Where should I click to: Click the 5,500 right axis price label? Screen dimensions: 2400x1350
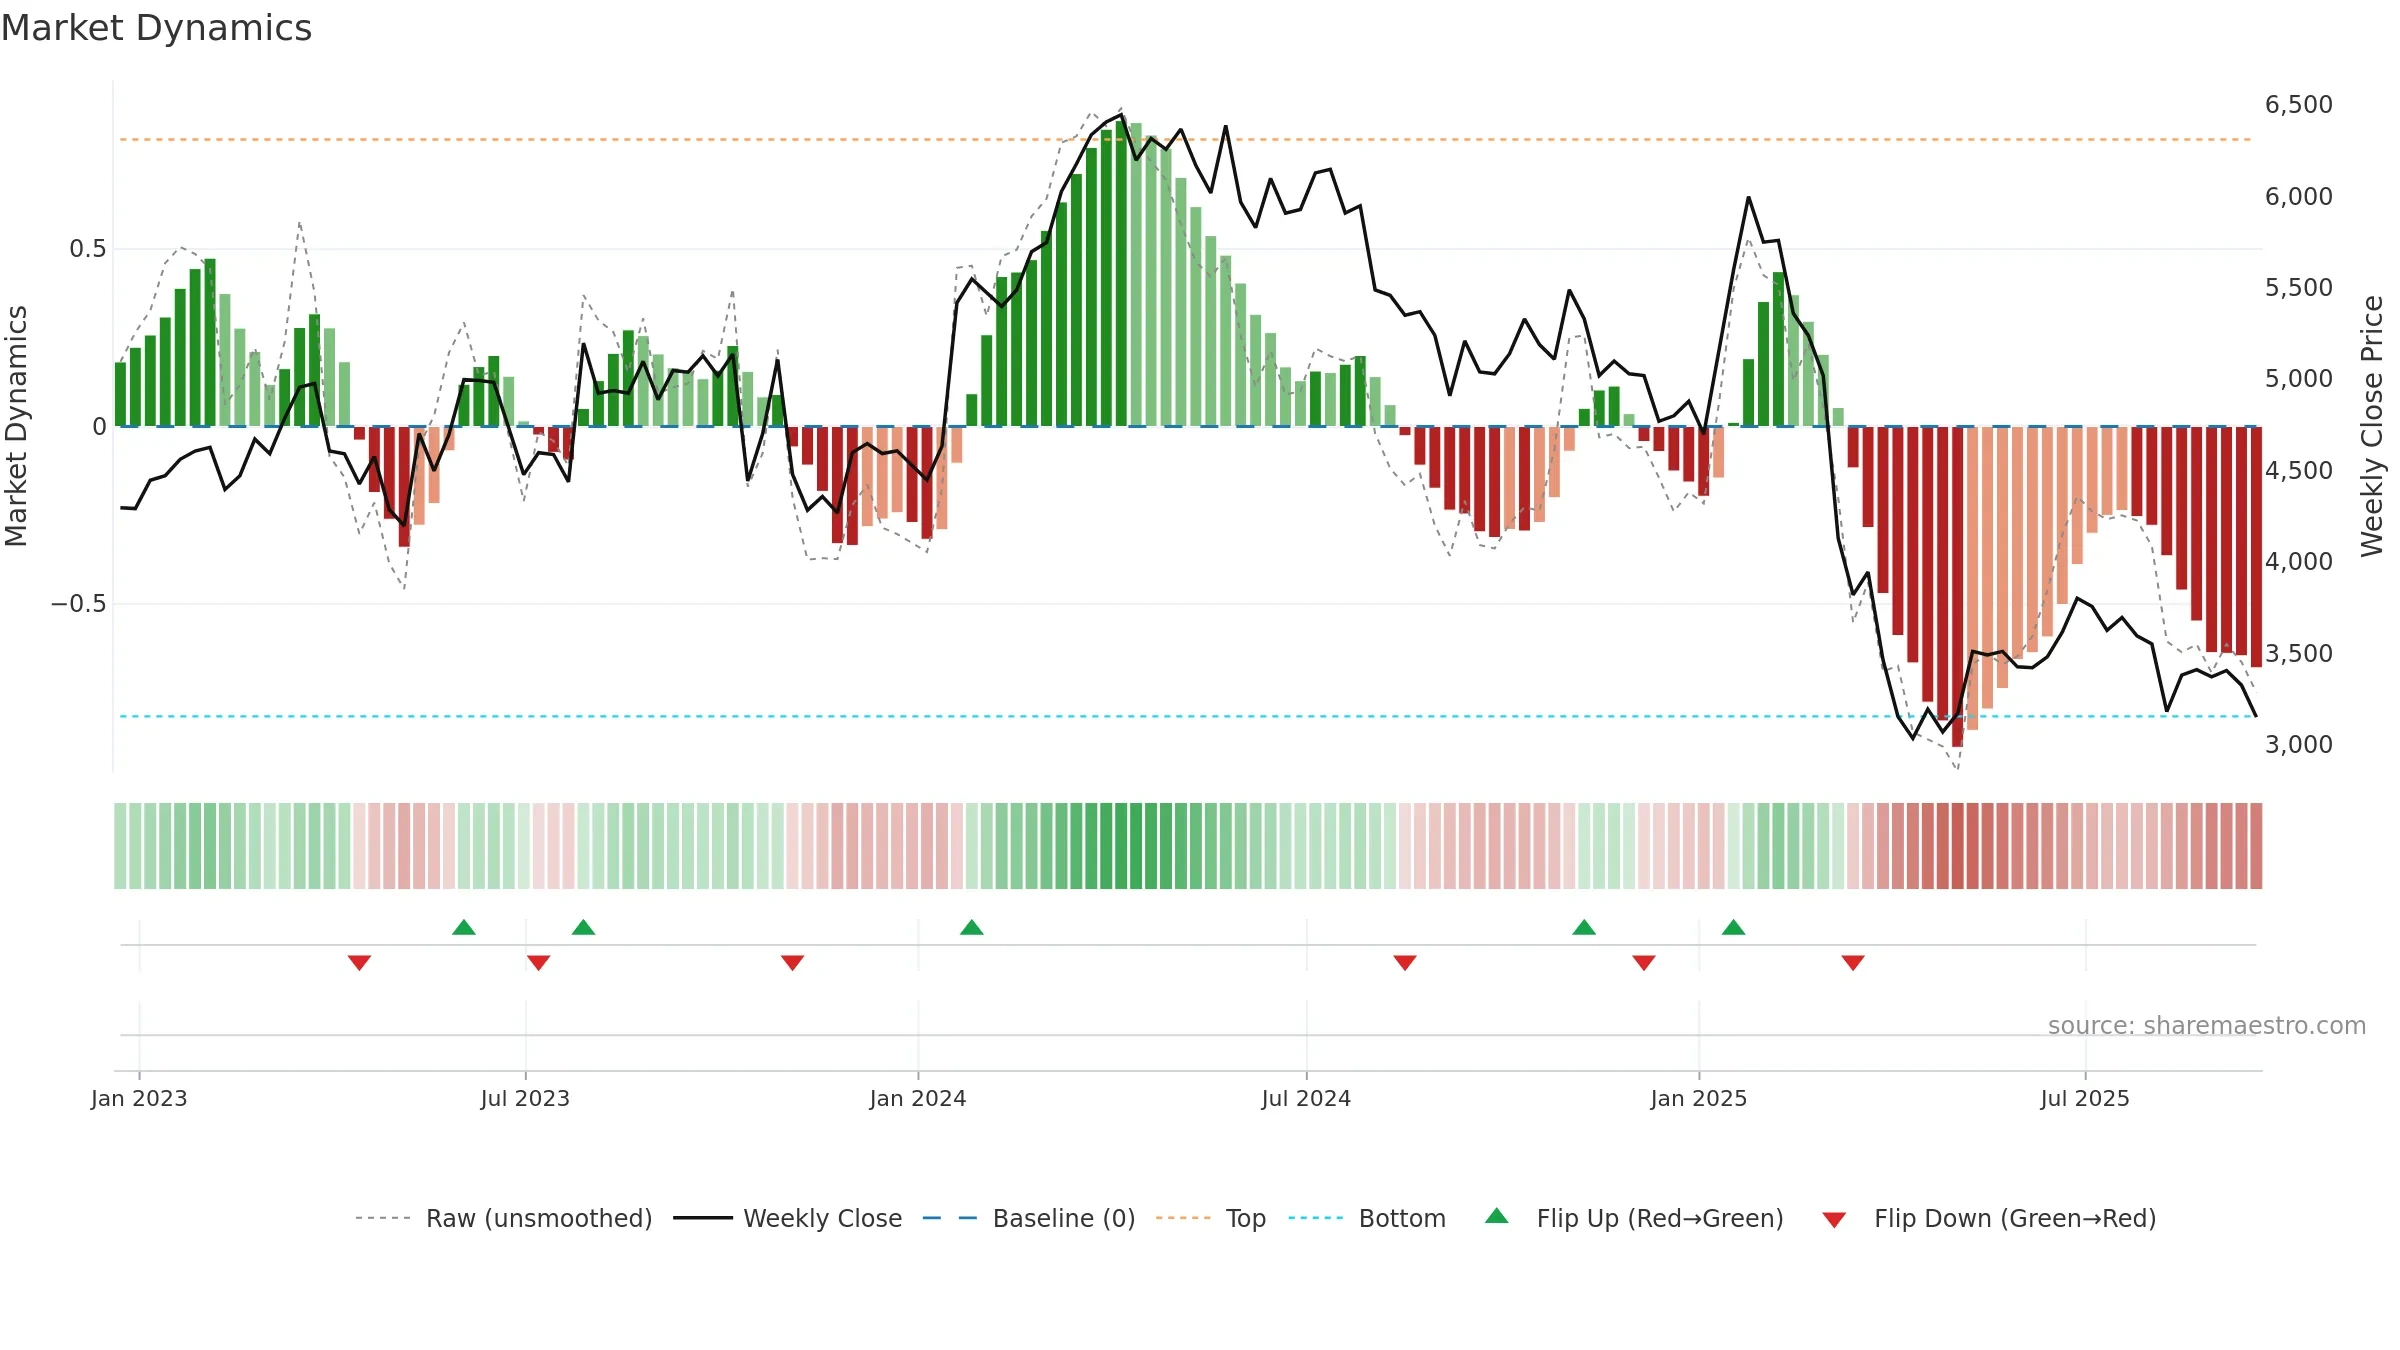tap(2299, 288)
